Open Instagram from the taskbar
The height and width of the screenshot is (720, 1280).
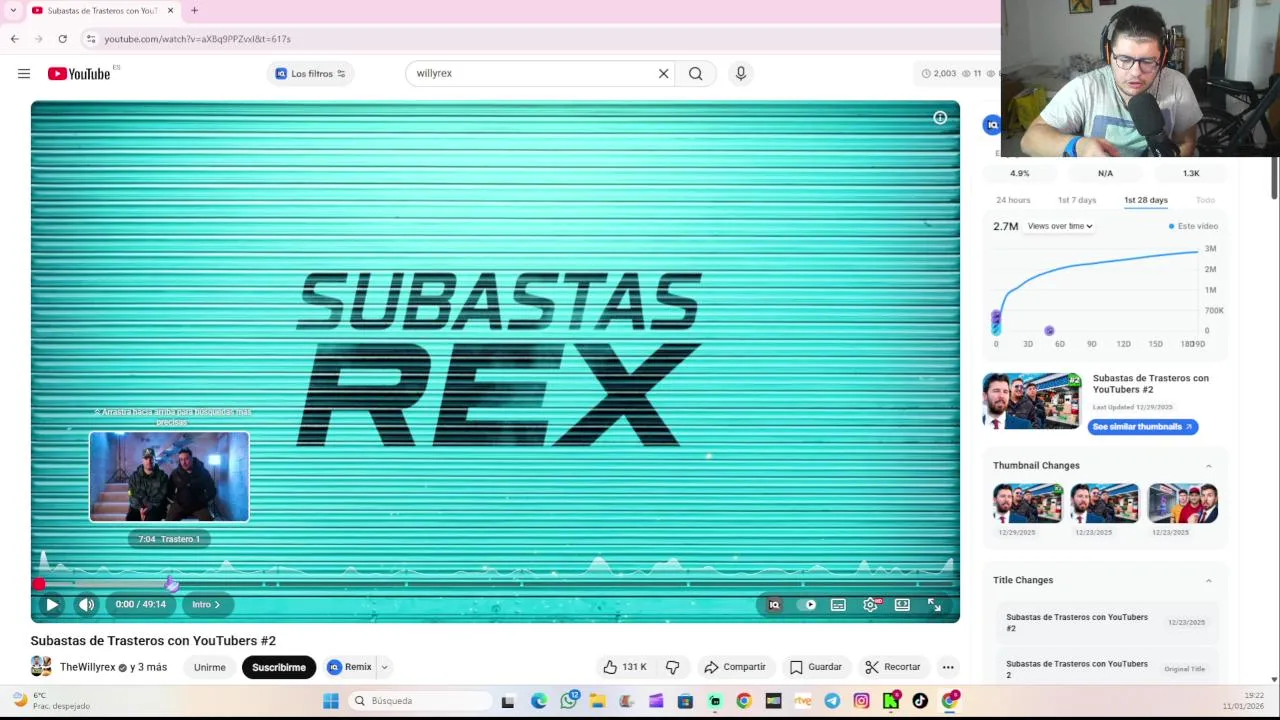pos(861,701)
